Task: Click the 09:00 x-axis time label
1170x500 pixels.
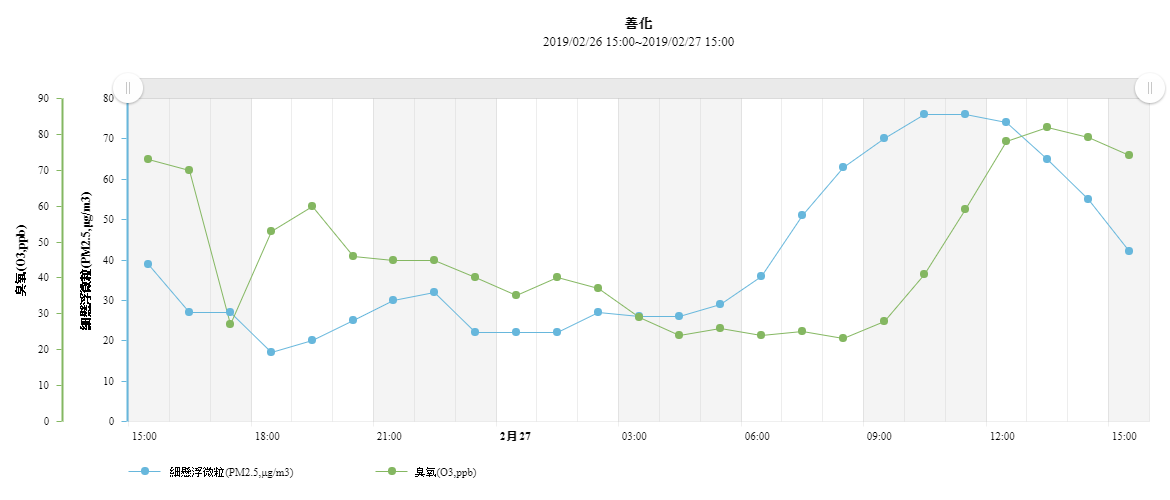Action: point(879,436)
